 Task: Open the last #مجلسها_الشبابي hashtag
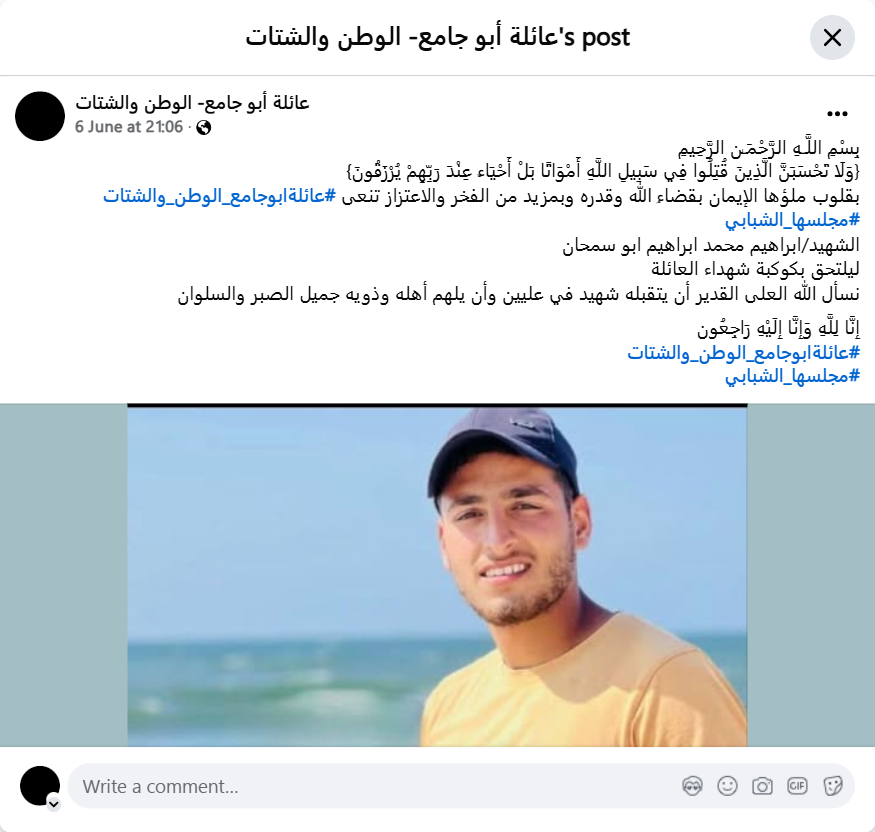pos(792,377)
